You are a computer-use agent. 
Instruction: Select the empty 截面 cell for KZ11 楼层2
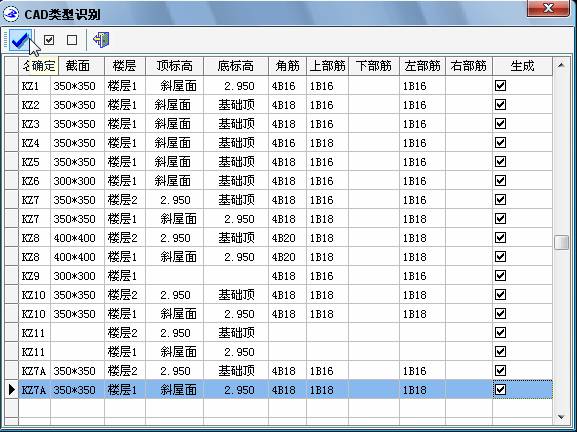pyautogui.click(x=77, y=333)
